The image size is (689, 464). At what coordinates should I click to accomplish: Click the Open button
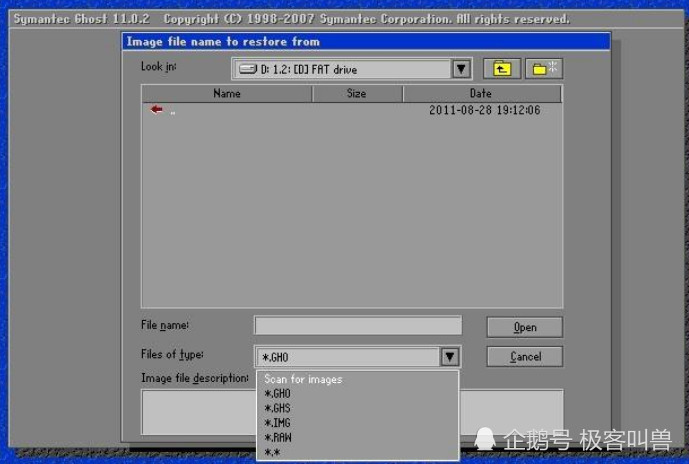525,327
